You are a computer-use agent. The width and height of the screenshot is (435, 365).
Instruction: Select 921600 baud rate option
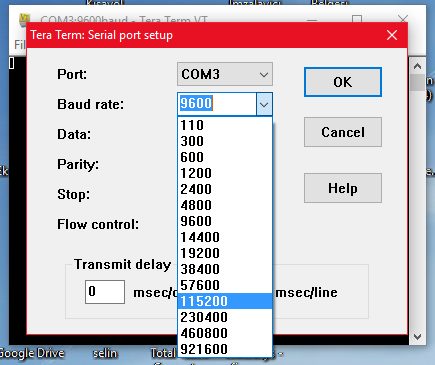225,349
